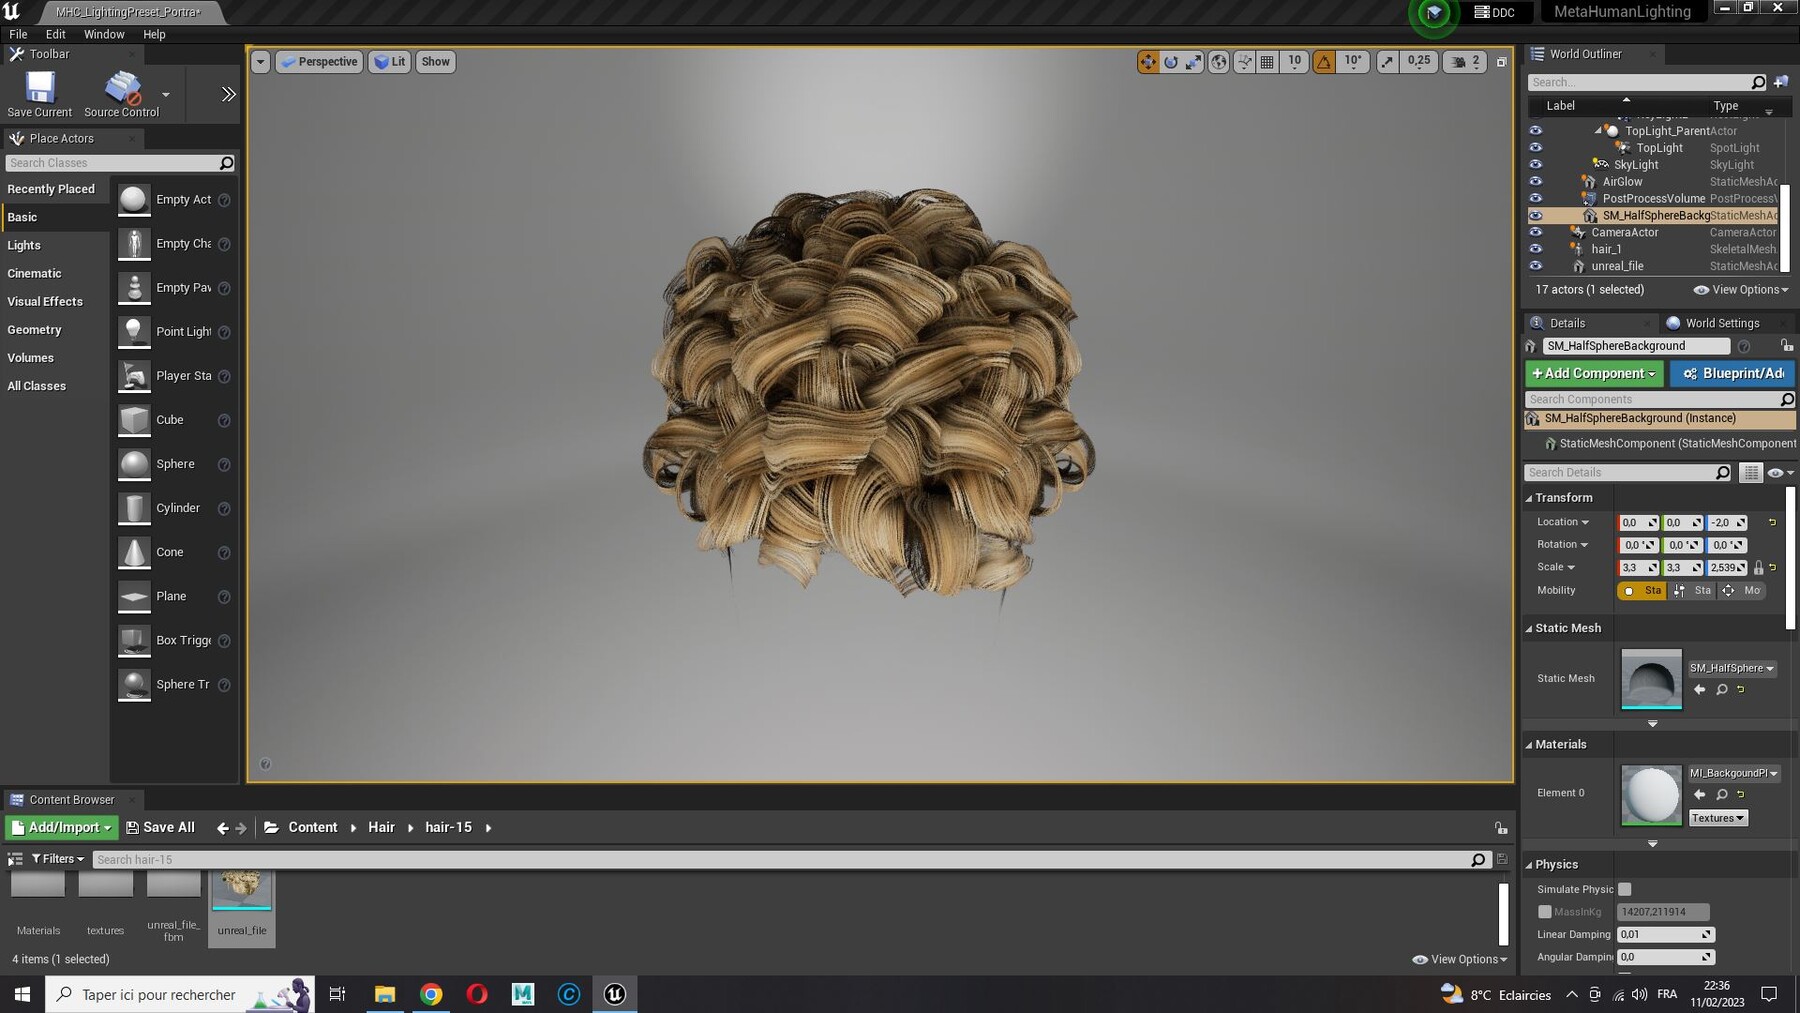Open the Perspective viewport dropdown

tap(319, 61)
